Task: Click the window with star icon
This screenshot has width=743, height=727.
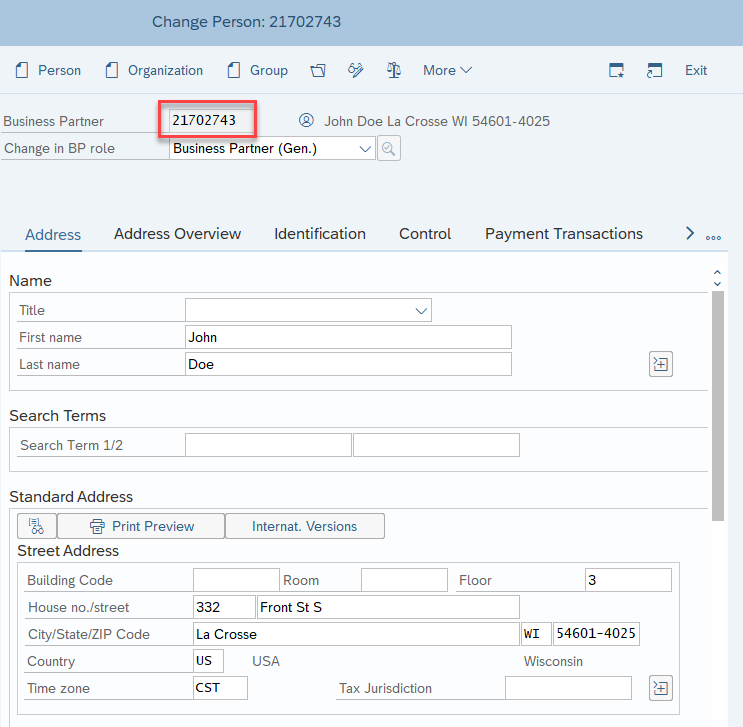Action: click(x=616, y=70)
